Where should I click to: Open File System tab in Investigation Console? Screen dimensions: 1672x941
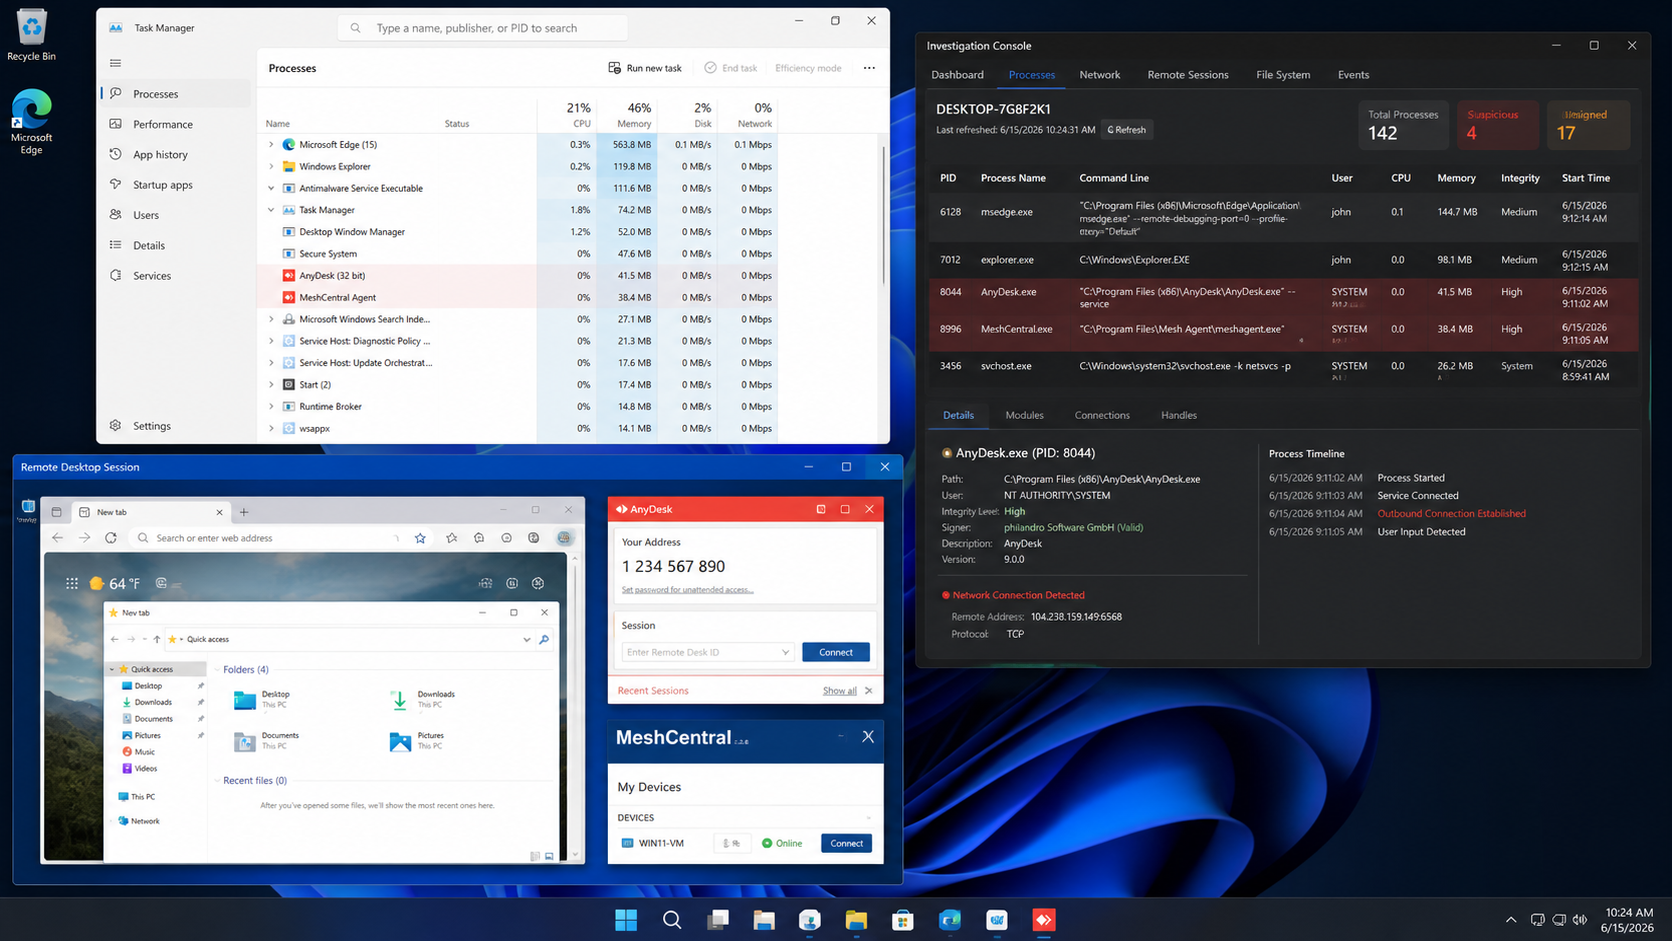click(x=1283, y=75)
